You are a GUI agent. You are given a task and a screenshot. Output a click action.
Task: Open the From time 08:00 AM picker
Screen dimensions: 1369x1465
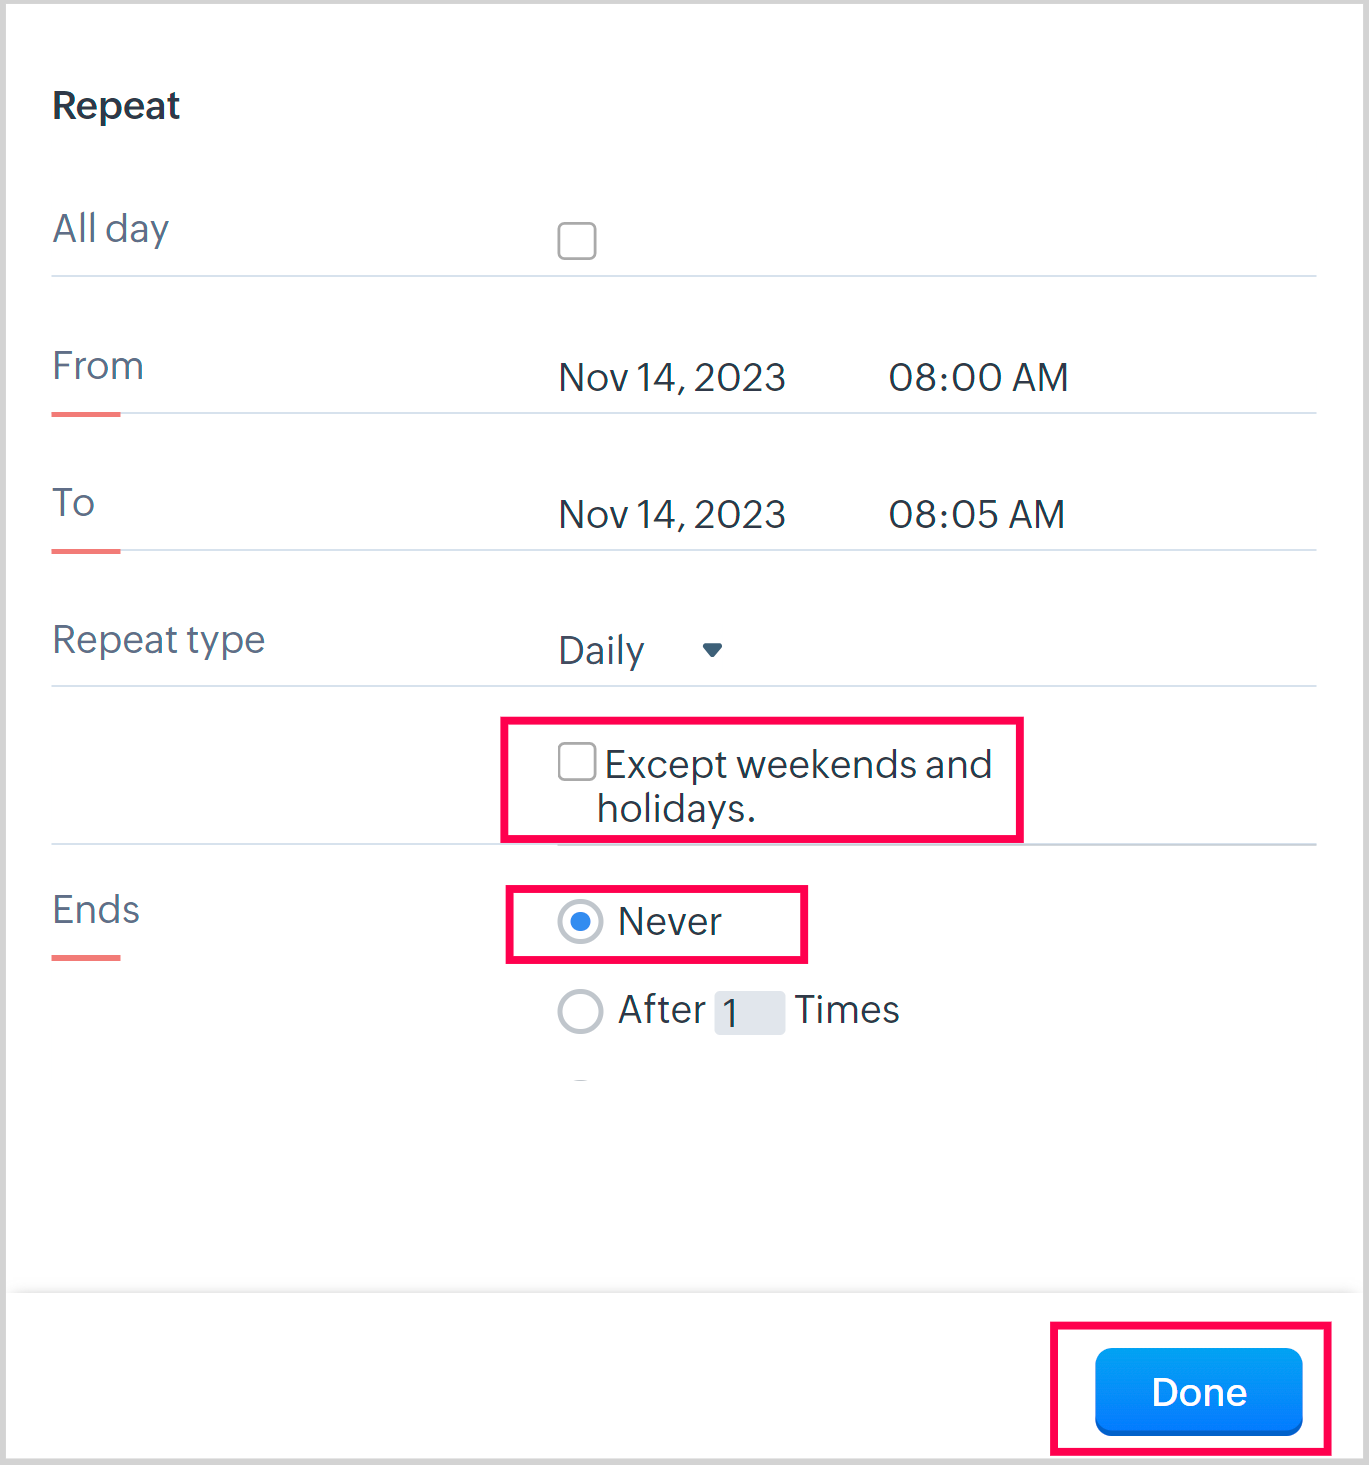point(978,378)
